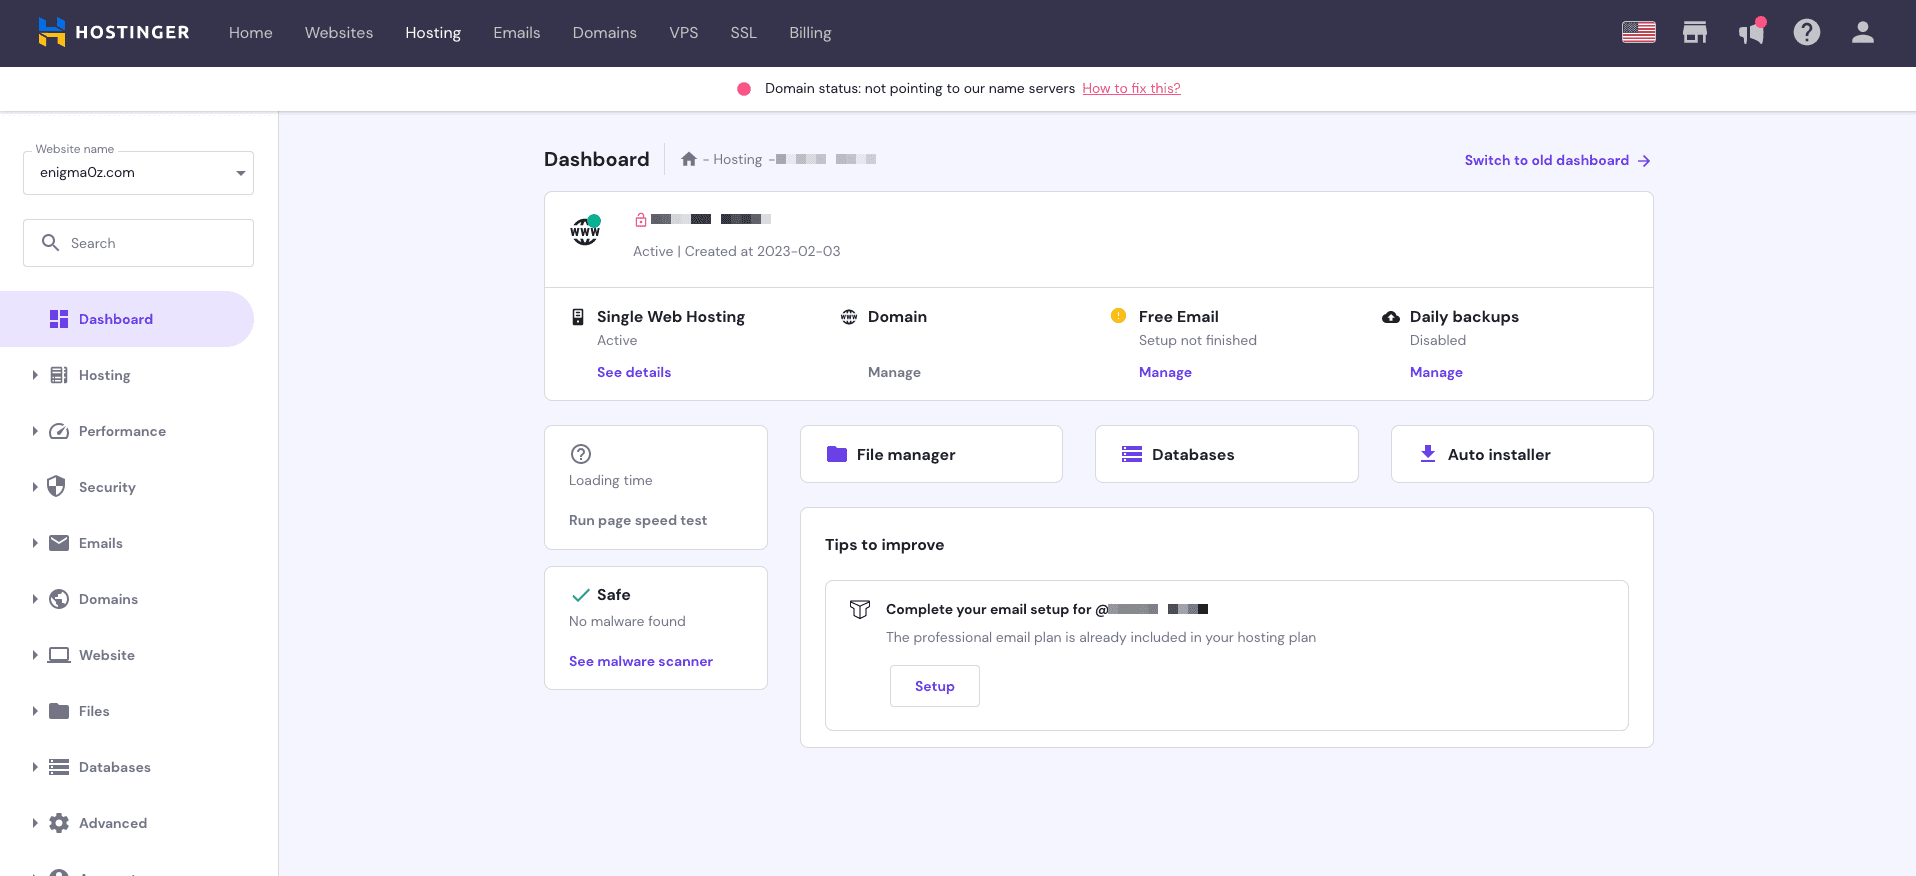1916x876 pixels.
Task: Open Hosting in top navigation
Action: [433, 33]
